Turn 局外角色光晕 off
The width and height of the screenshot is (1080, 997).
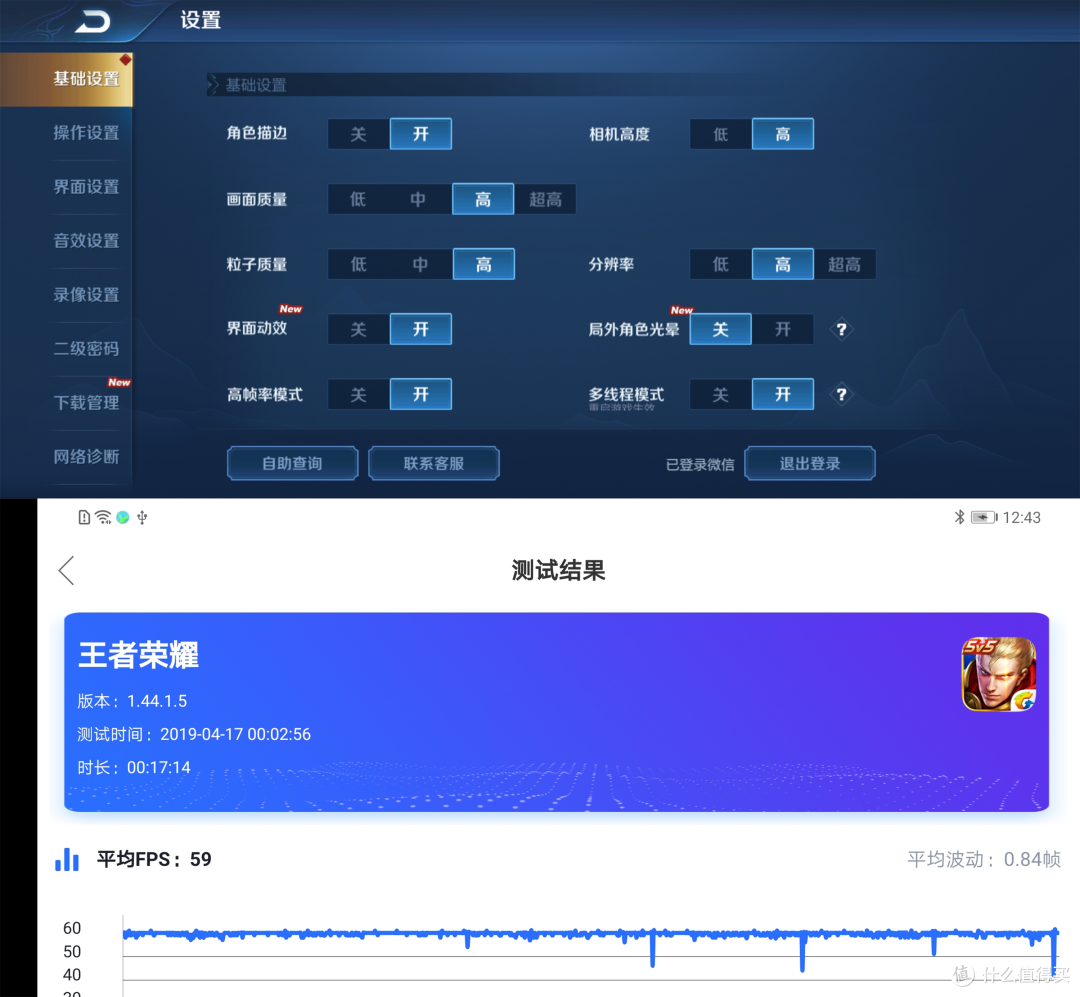(x=720, y=329)
